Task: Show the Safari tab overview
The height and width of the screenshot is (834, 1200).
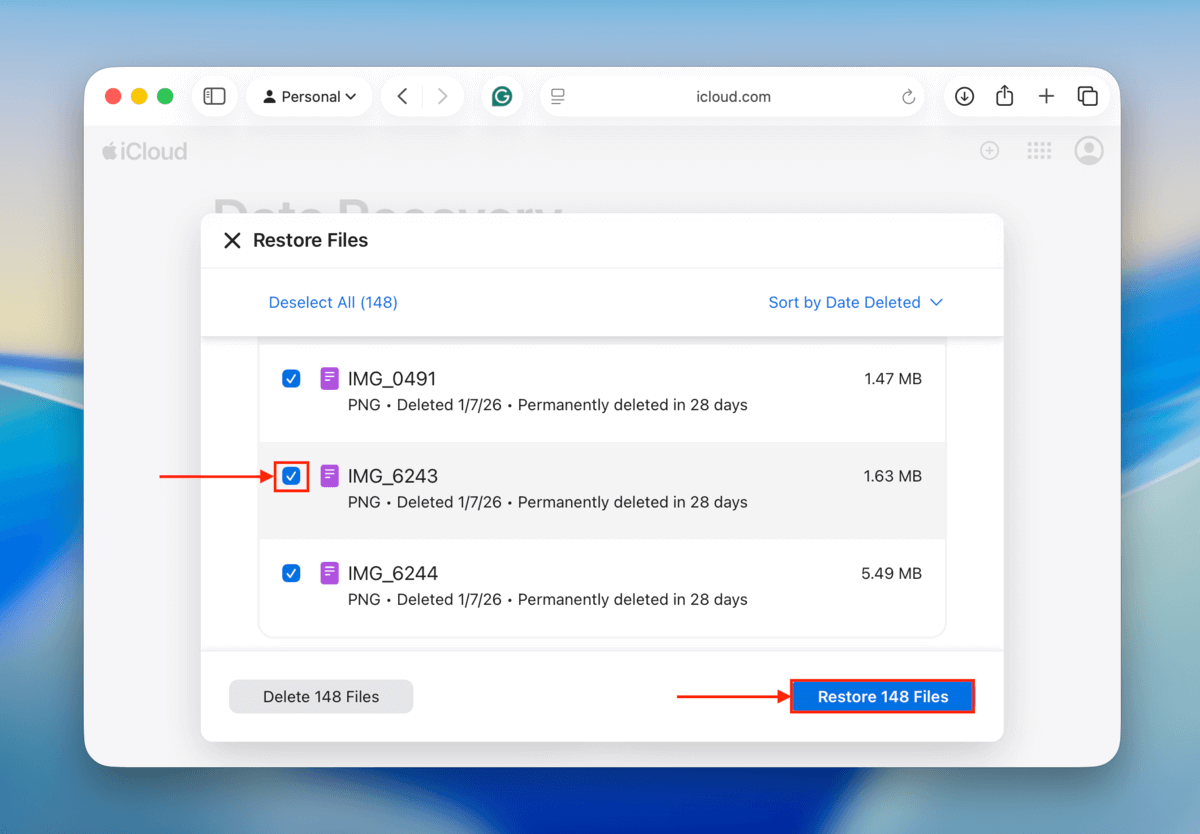Action: 1088,96
